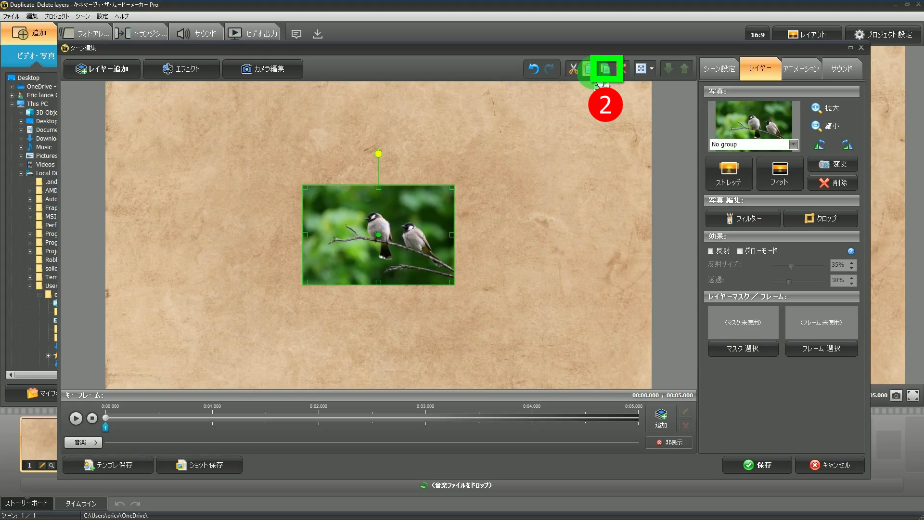Toggle the glow mode checkbox
This screenshot has width=924, height=520.
coord(739,250)
